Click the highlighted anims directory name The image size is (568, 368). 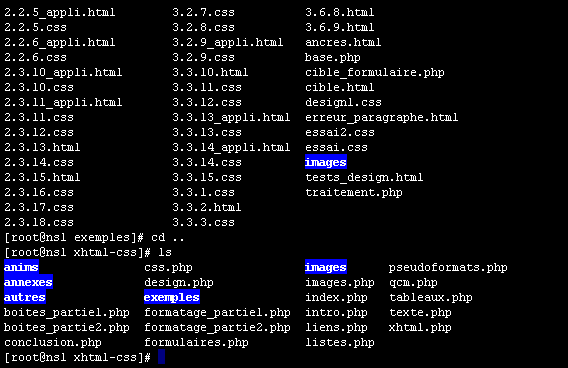21,267
